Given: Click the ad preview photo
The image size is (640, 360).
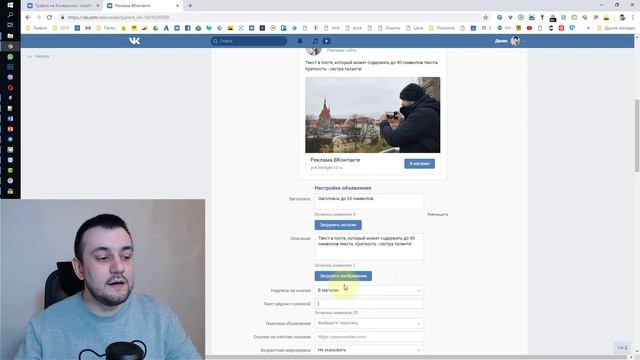Looking at the screenshot, I should [x=373, y=115].
